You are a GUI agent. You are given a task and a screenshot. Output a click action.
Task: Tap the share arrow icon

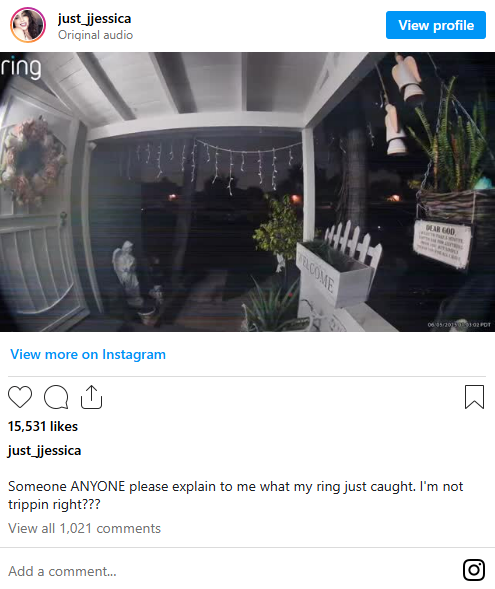pos(92,397)
